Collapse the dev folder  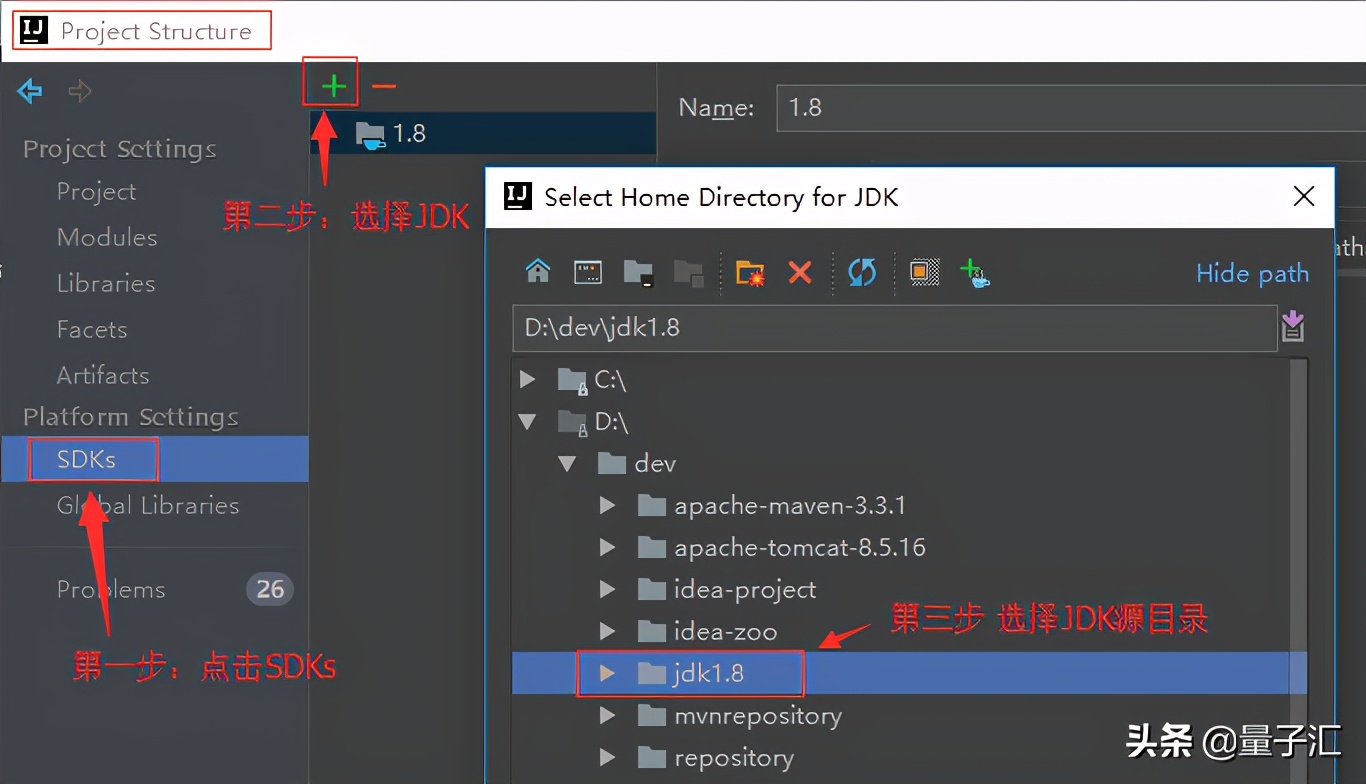tap(568, 463)
